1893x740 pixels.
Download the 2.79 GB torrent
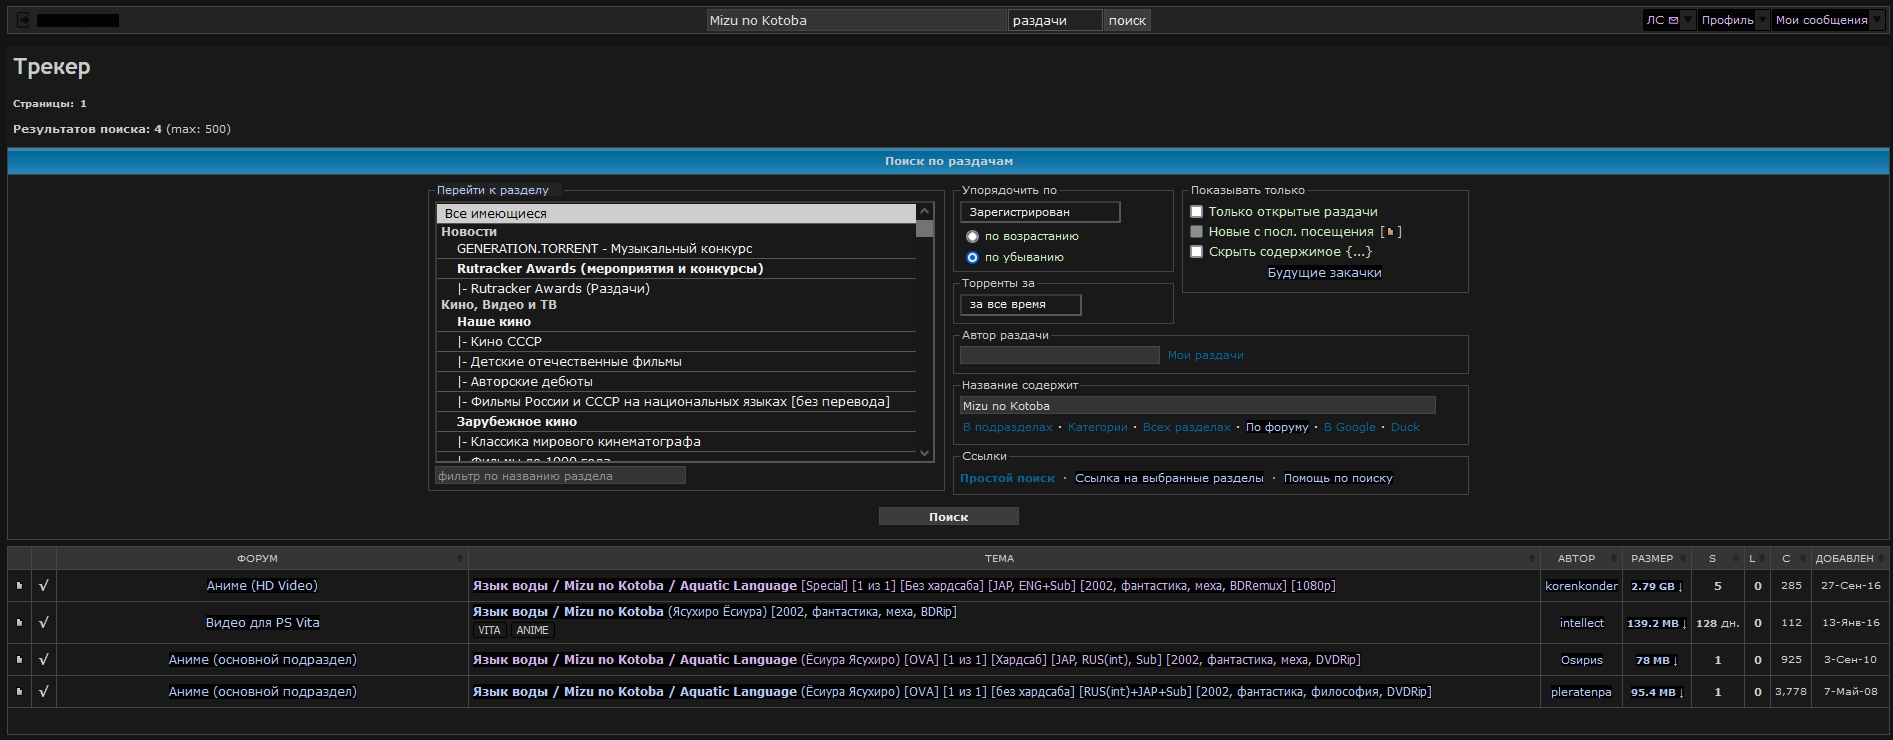pos(1657,586)
